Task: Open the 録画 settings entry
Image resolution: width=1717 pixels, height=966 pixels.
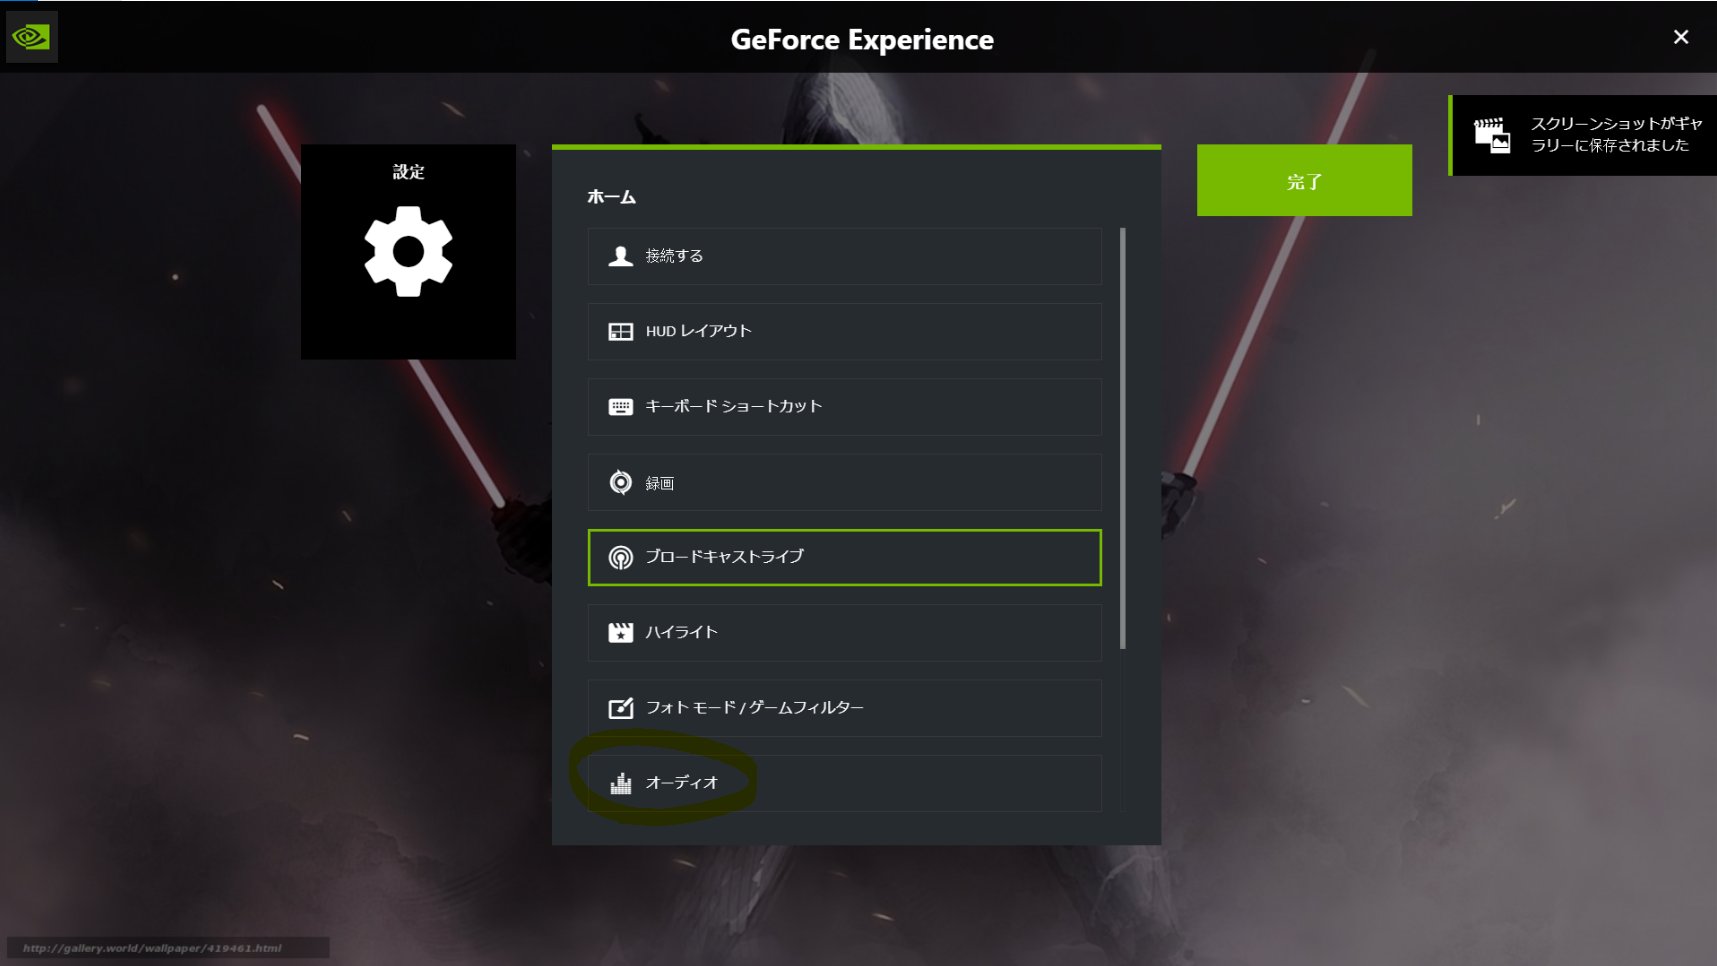Action: point(844,482)
